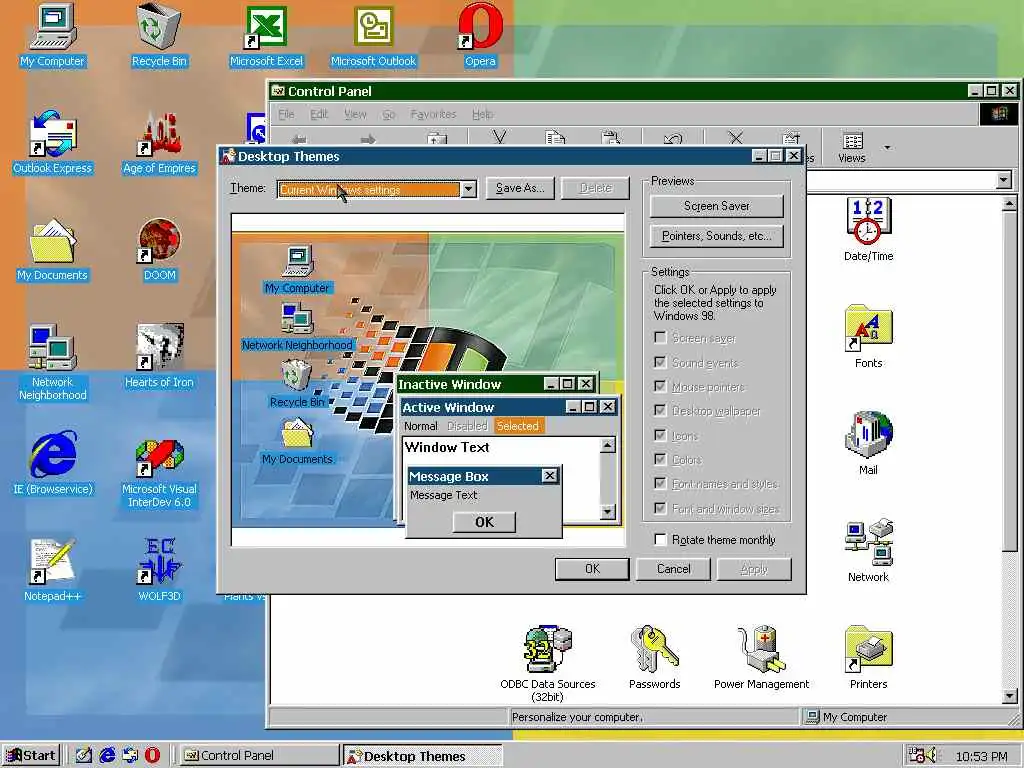Screen dimensions: 1024x768
Task: Toggle the Desktop wallpaper checkbox
Action: [660, 411]
